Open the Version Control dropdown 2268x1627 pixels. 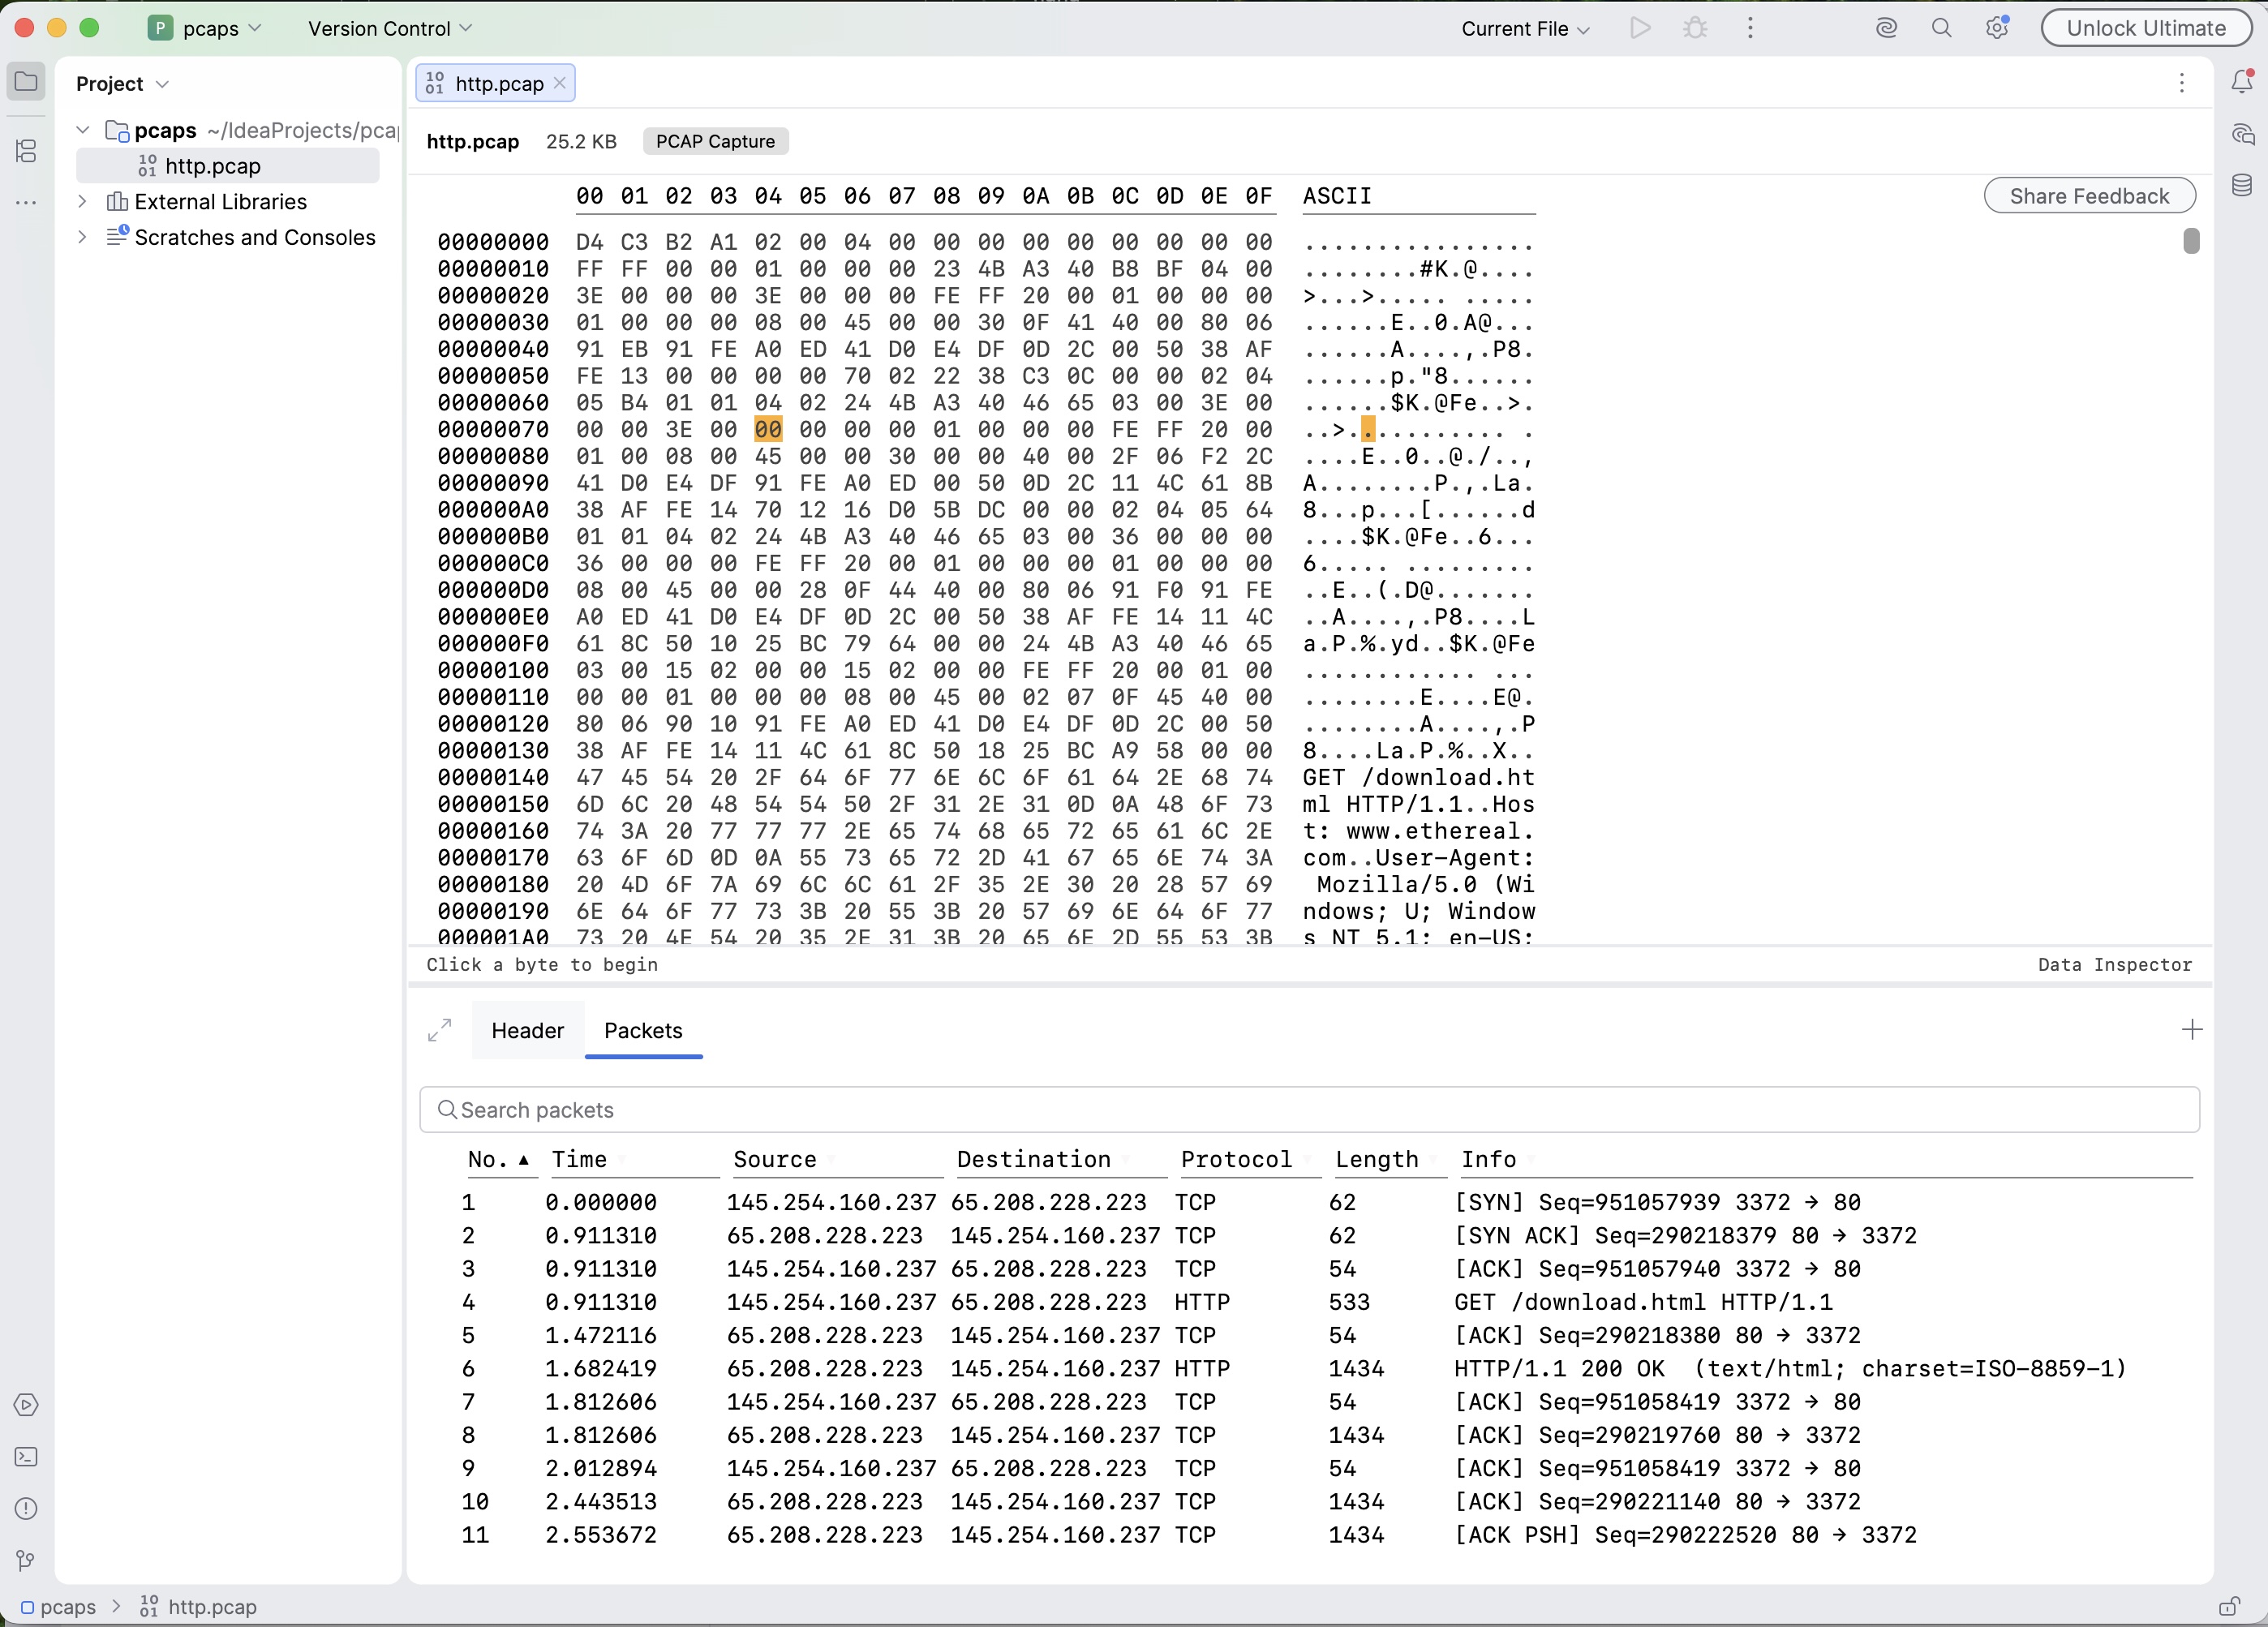390,28
